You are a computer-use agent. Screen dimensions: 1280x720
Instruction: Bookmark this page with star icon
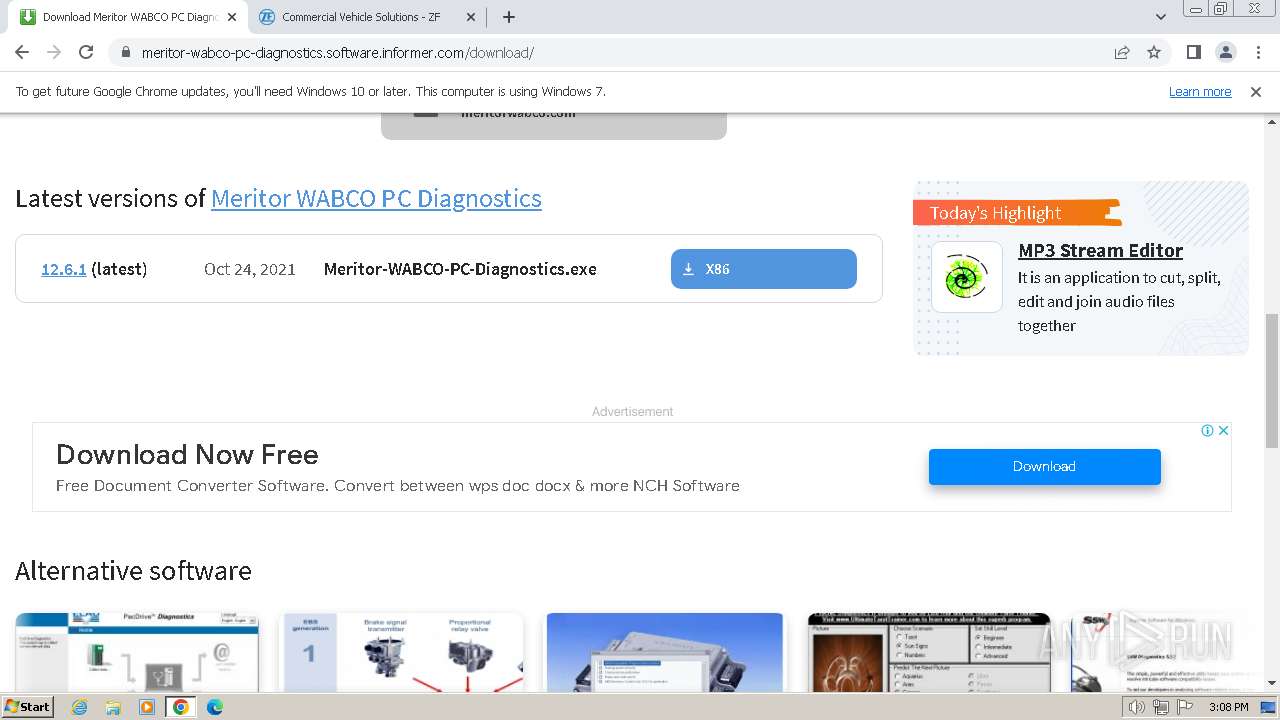(x=1154, y=53)
